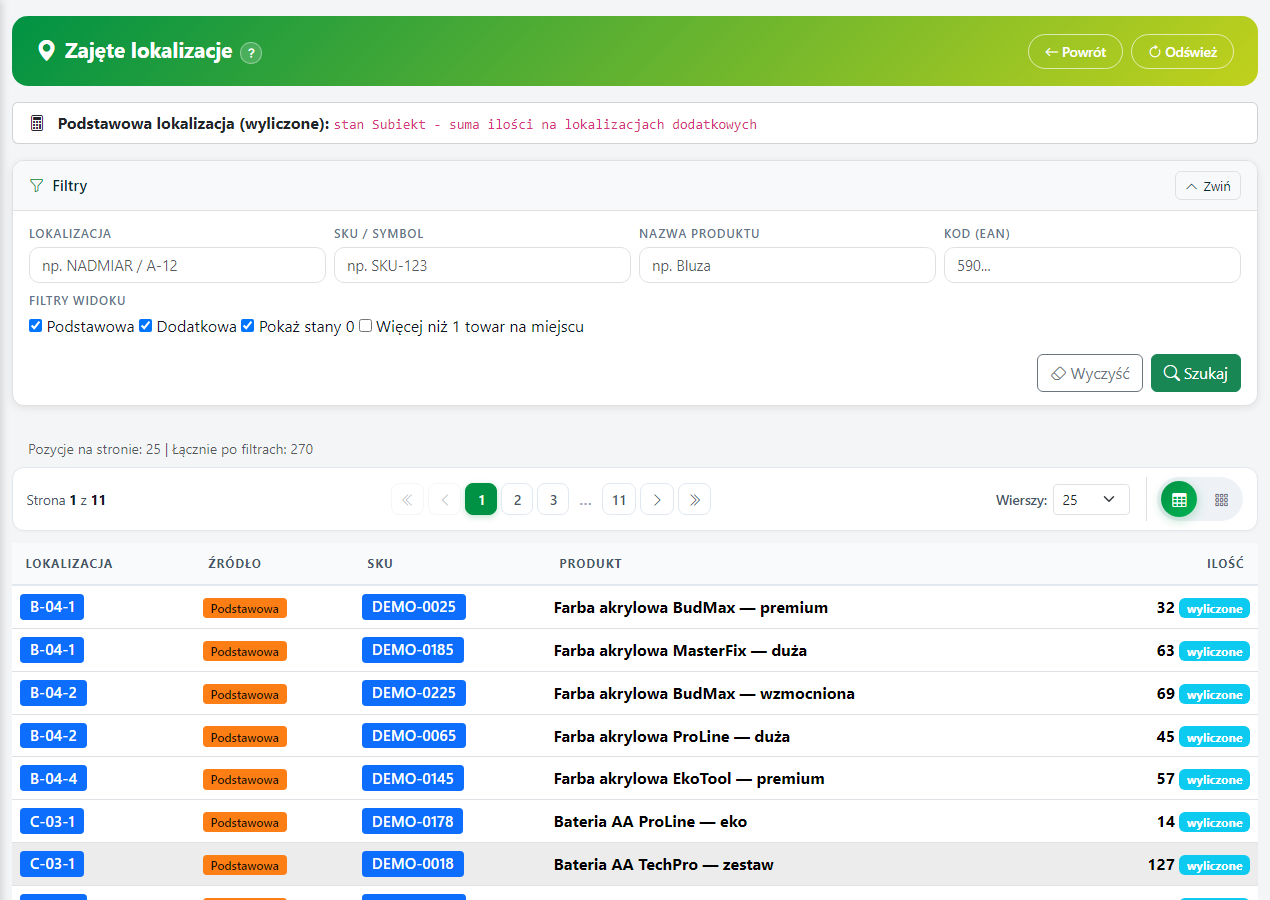Click the Odśwież button

click(x=1182, y=52)
